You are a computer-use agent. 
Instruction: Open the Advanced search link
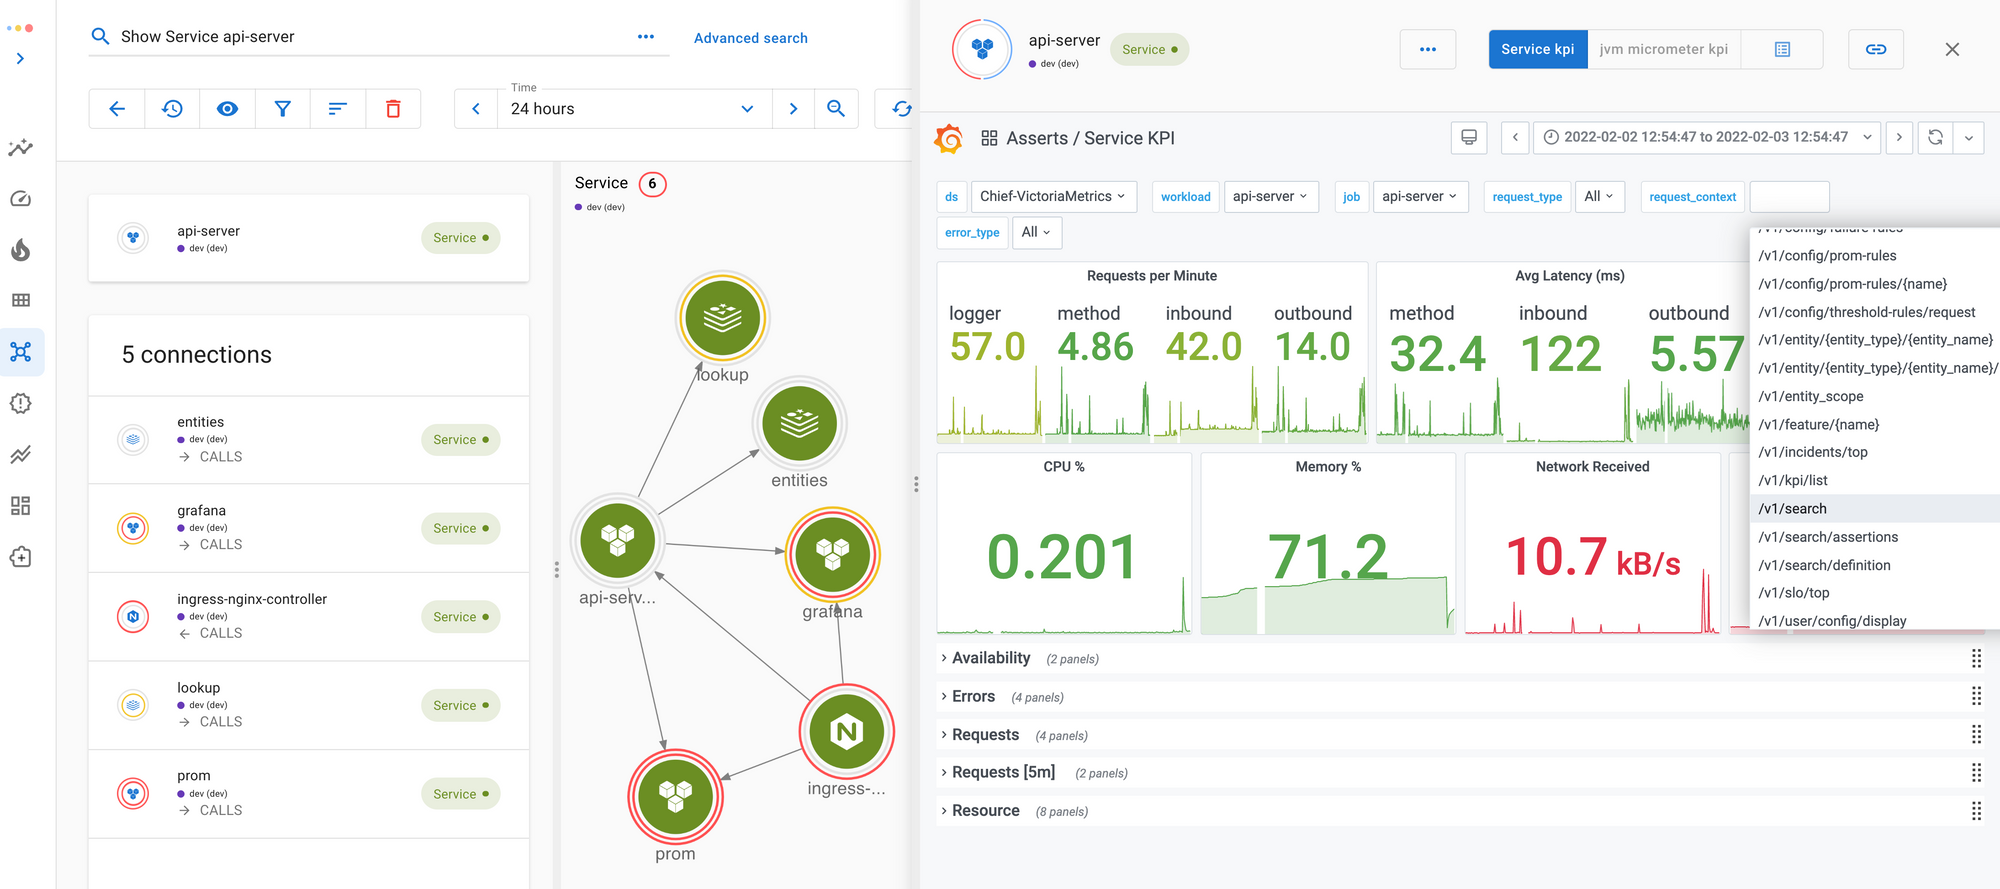[x=750, y=38]
